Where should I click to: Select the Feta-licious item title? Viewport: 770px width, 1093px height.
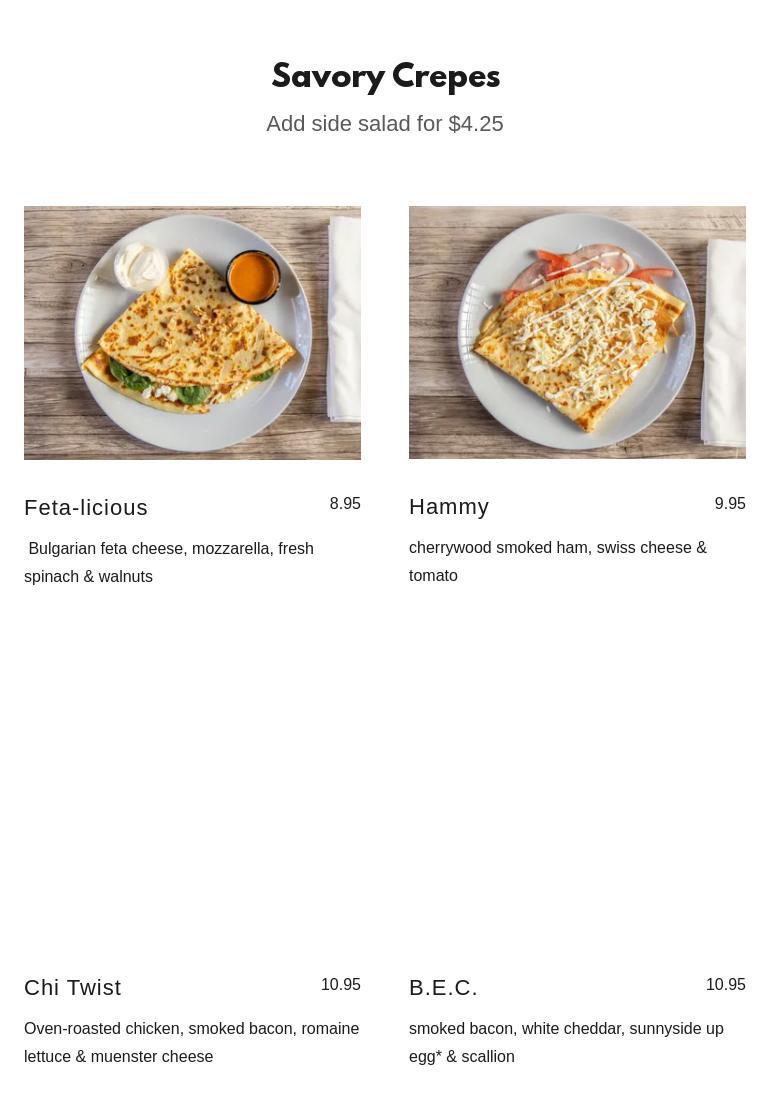[86, 507]
